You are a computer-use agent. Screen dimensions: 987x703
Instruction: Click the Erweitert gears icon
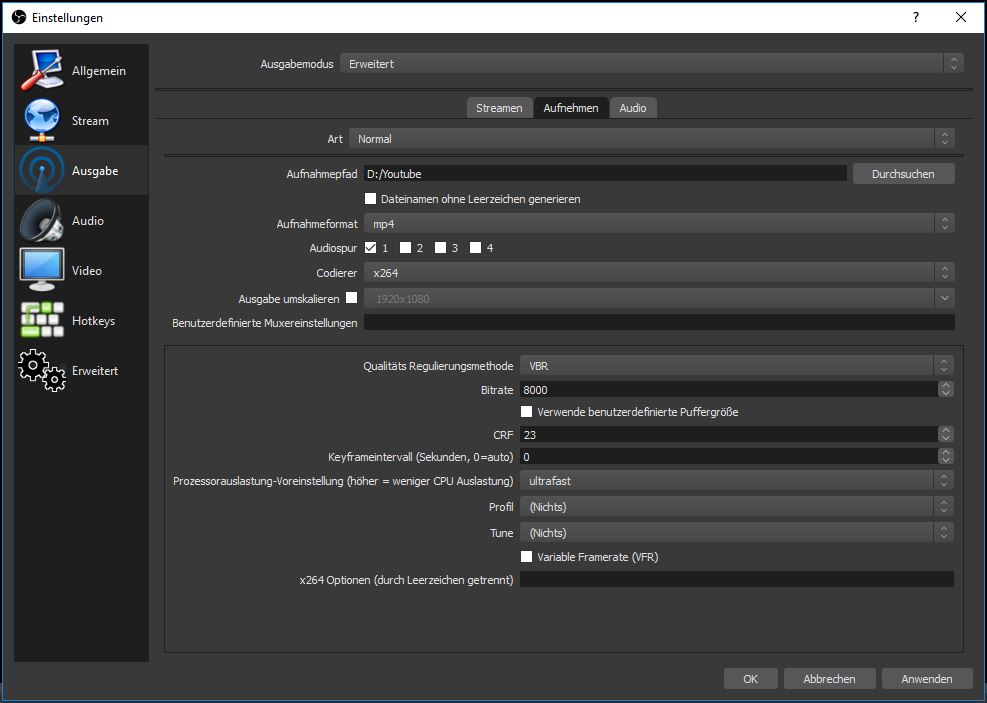42,371
